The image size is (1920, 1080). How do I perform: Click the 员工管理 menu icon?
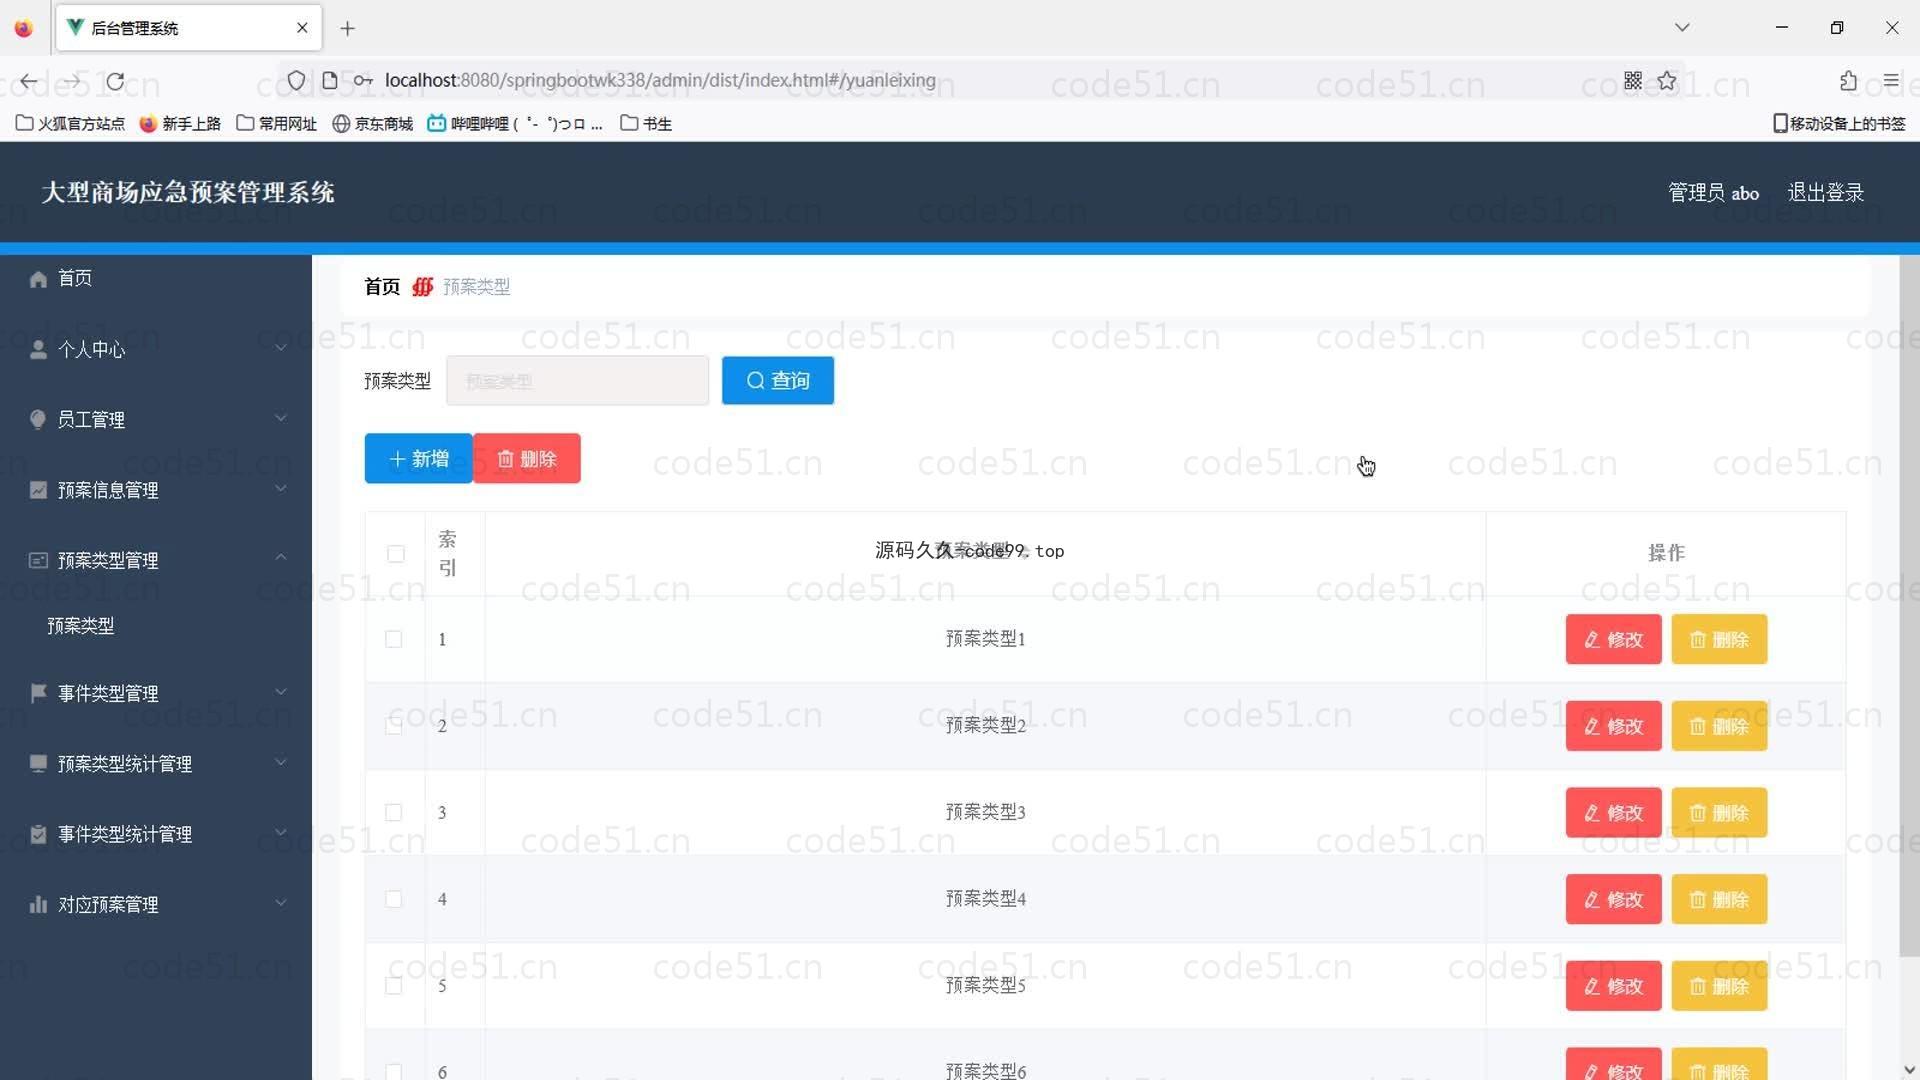[x=38, y=419]
